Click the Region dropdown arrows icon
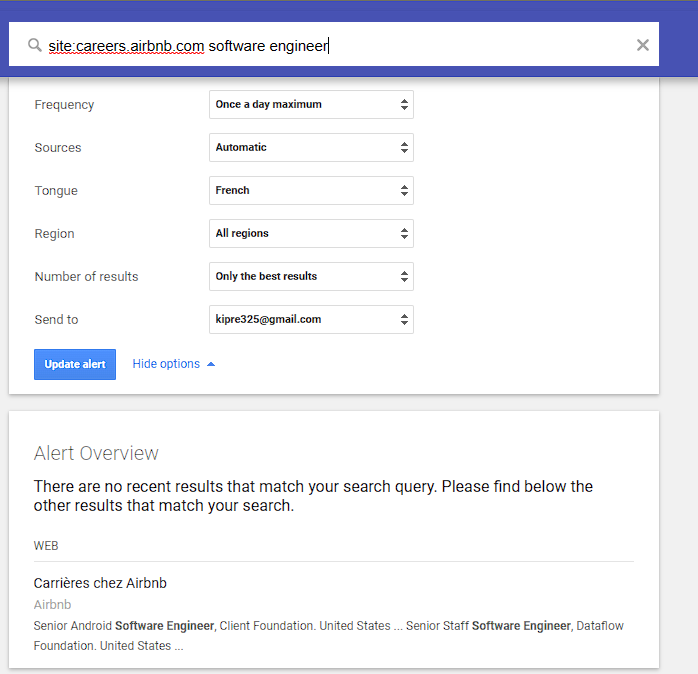698x674 pixels. (404, 234)
